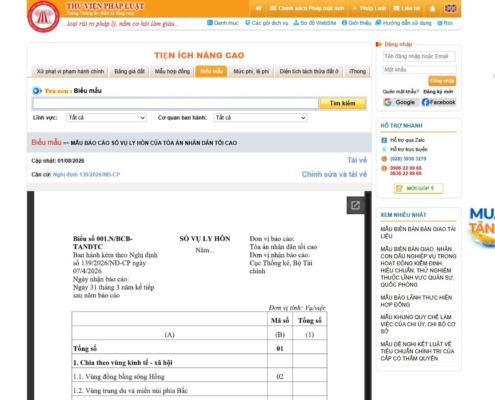The image size is (495, 400).
Task: Open Mẫu bảo lãnh thực hiện hợp đồng
Action: 416,301
